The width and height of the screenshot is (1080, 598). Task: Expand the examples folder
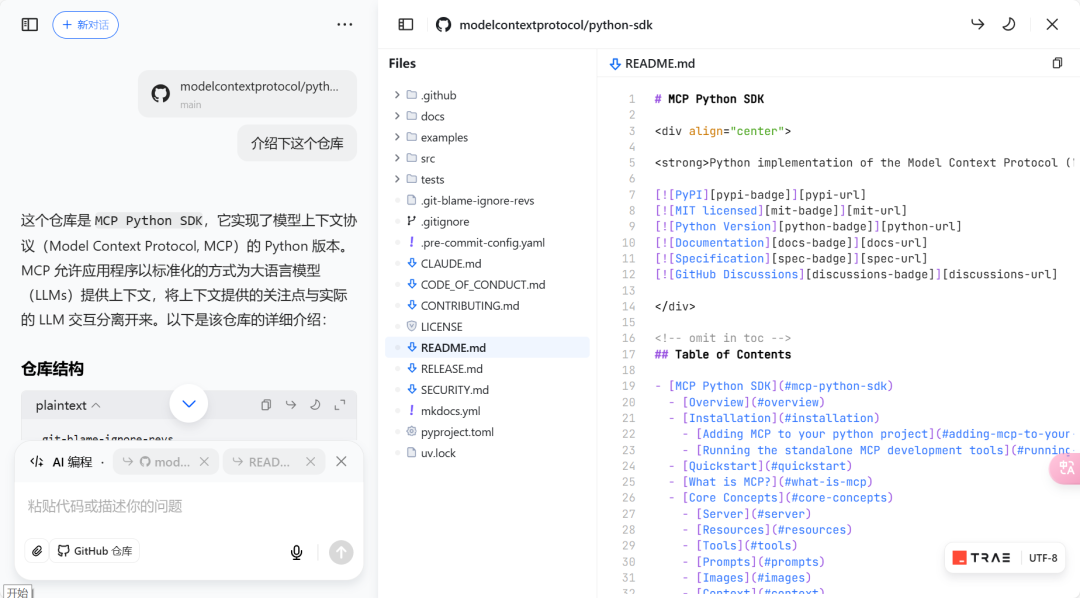[x=397, y=137]
